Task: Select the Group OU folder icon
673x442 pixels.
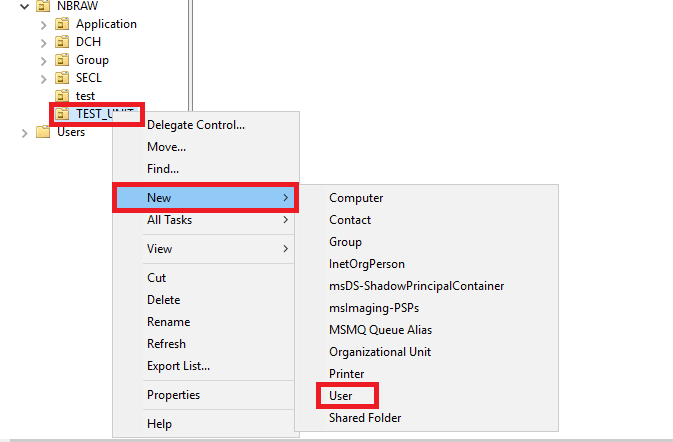Action: coord(62,60)
